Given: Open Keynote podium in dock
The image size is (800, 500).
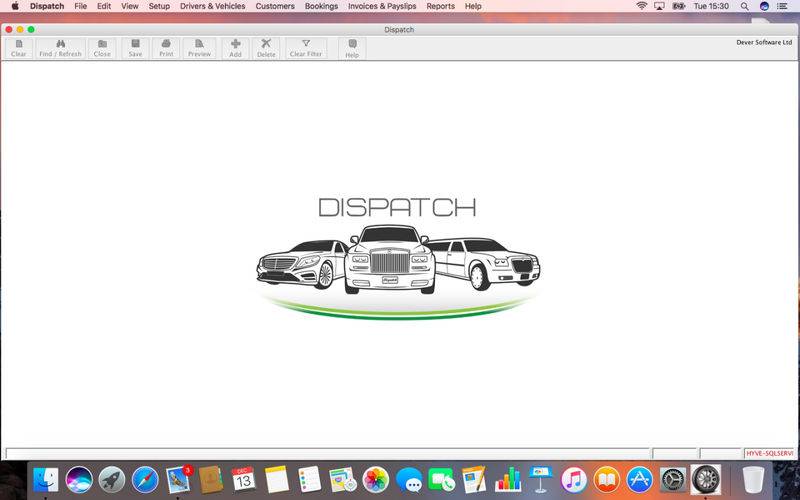Looking at the screenshot, I should pyautogui.click(x=541, y=479).
